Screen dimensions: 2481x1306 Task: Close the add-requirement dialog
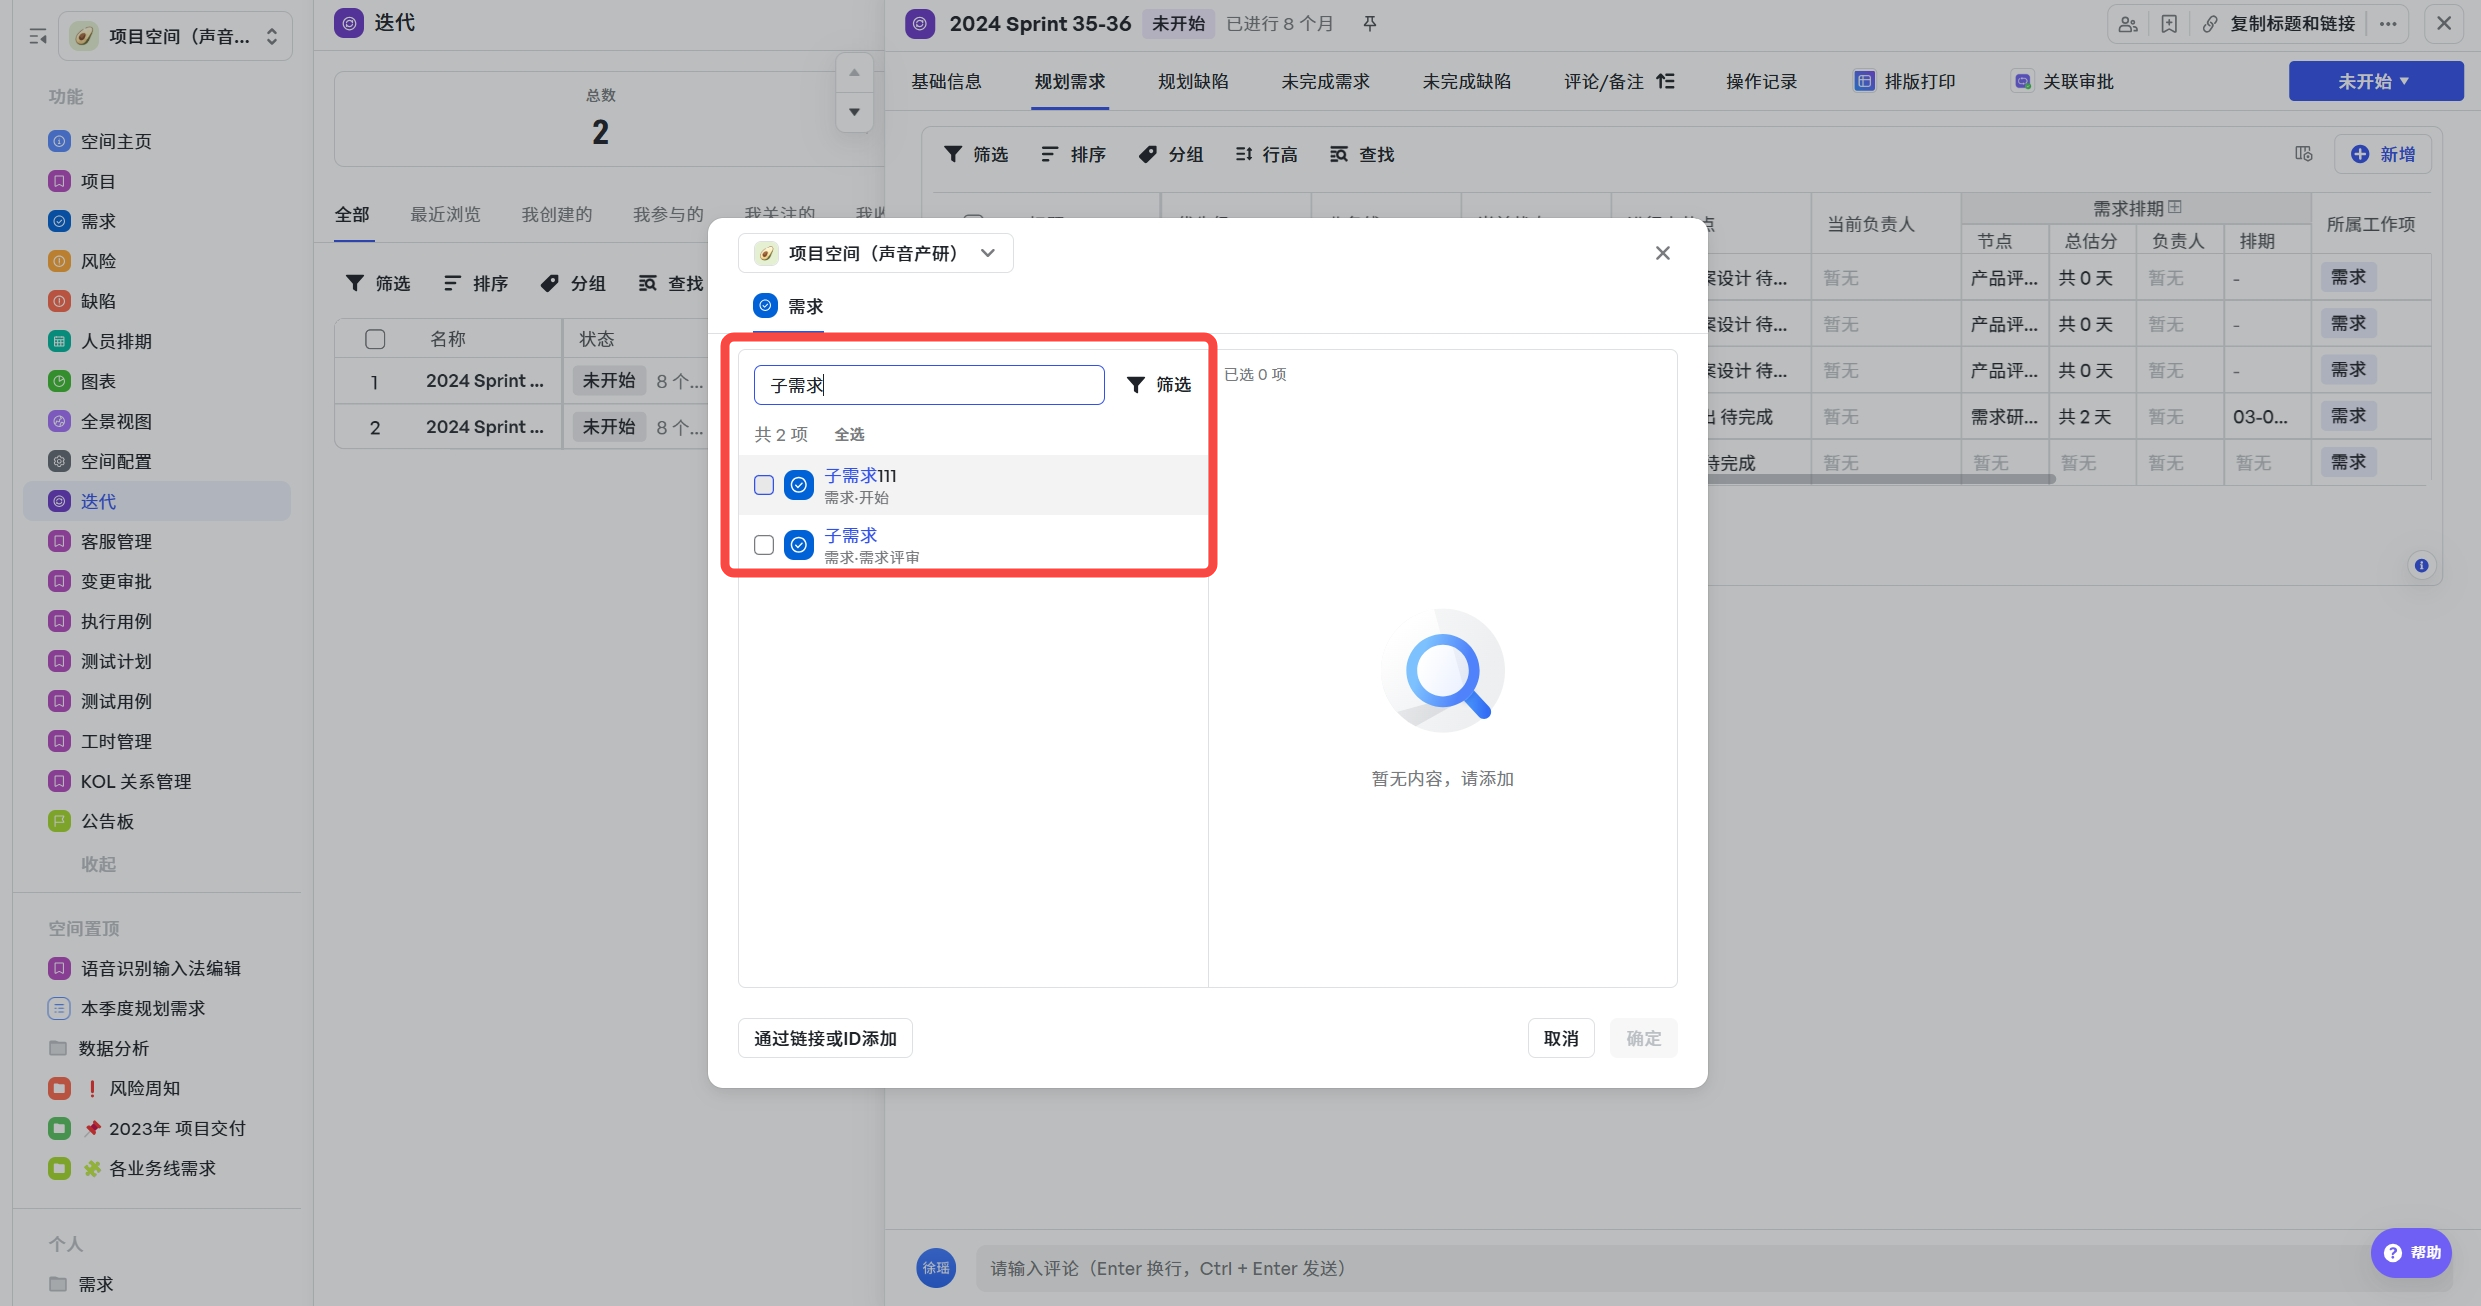pos(1663,253)
